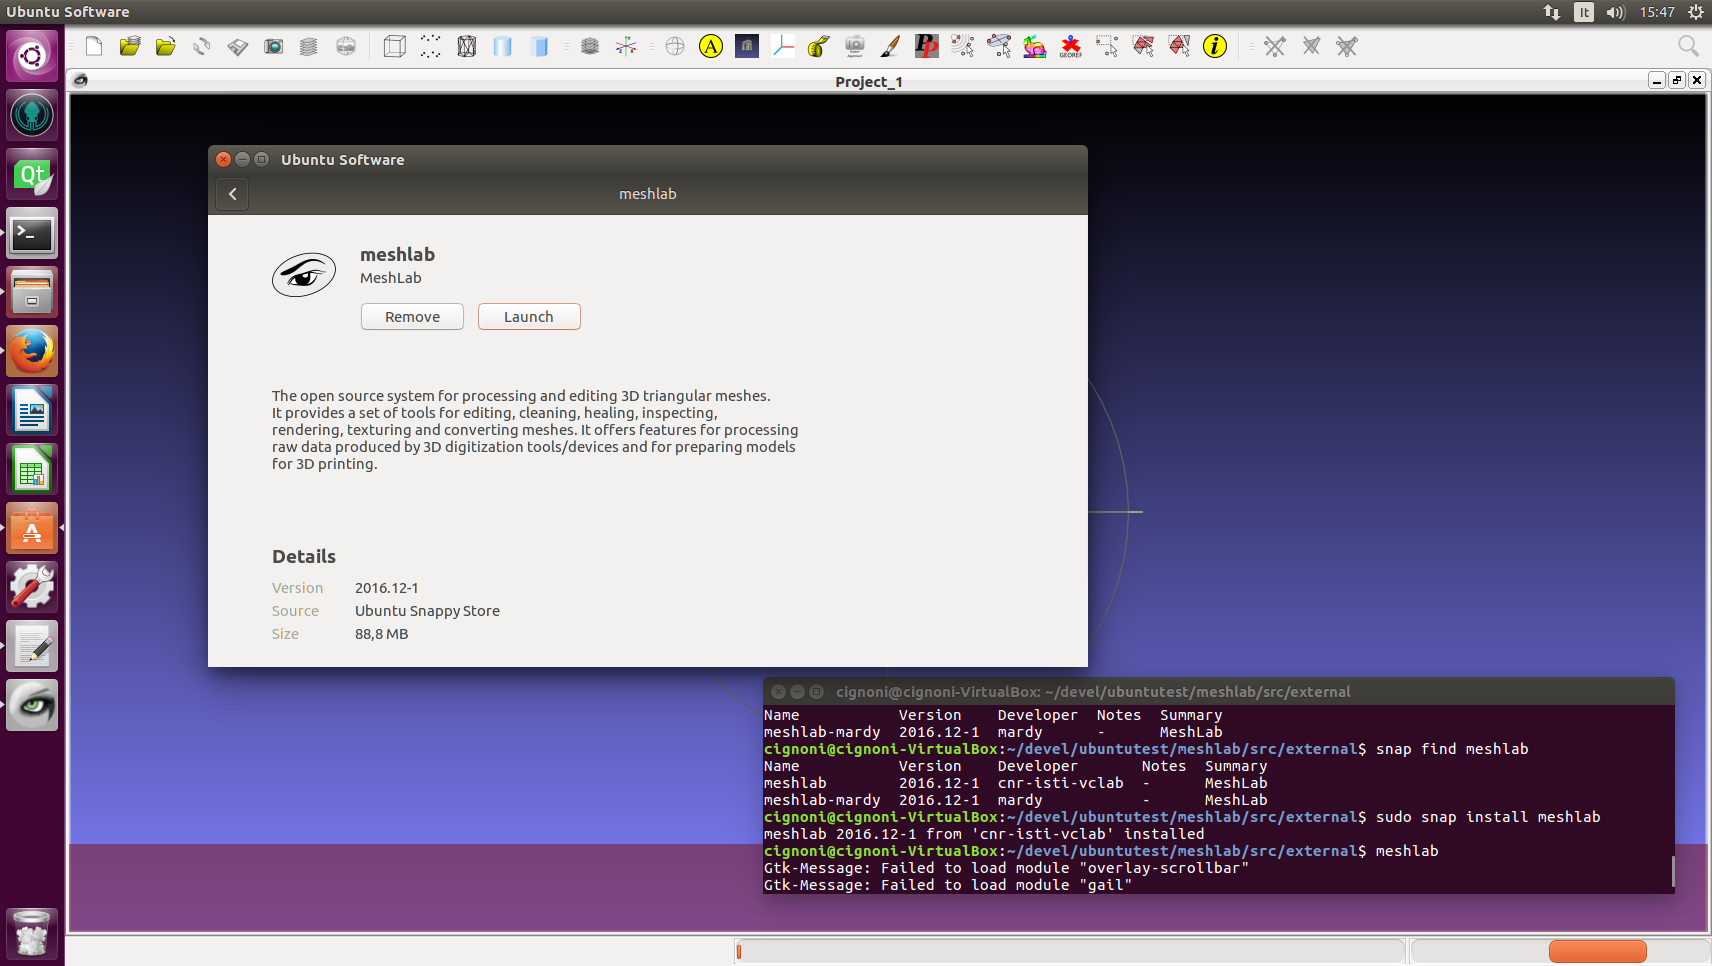This screenshot has width=1712, height=966.
Task: Activate the PickPoints PP tool
Action: click(x=927, y=46)
